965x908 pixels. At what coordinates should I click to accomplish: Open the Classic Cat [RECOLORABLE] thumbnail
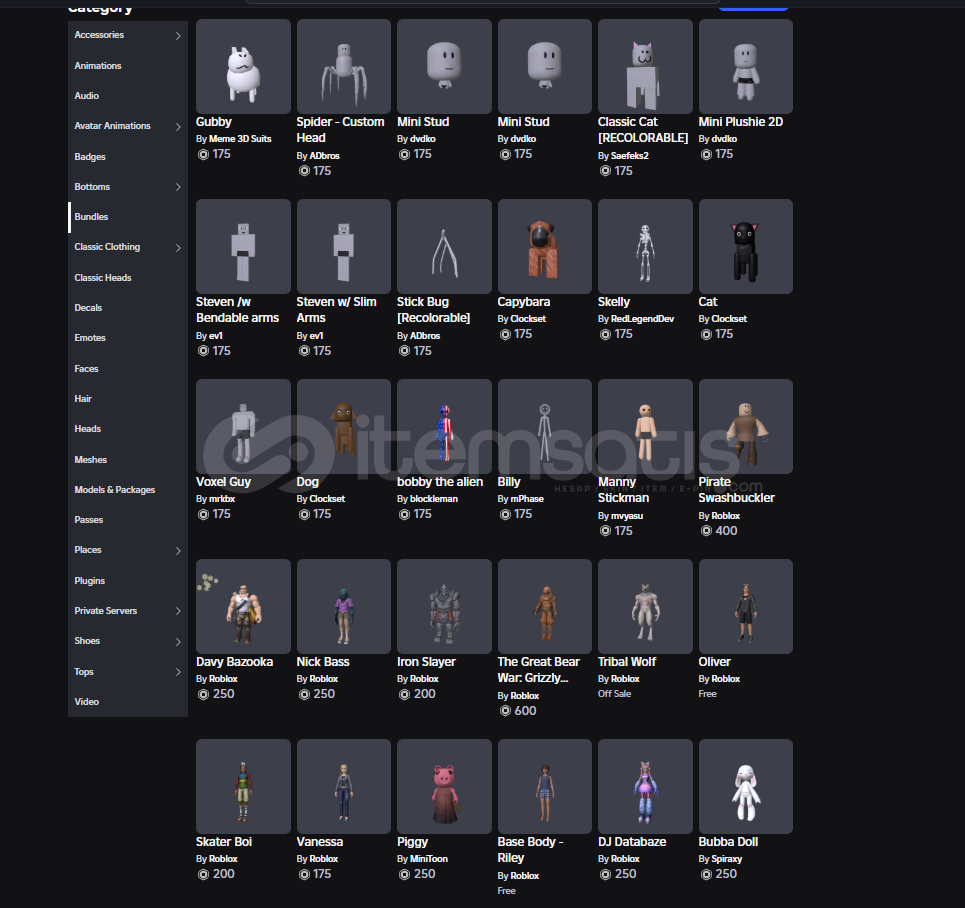(645, 66)
